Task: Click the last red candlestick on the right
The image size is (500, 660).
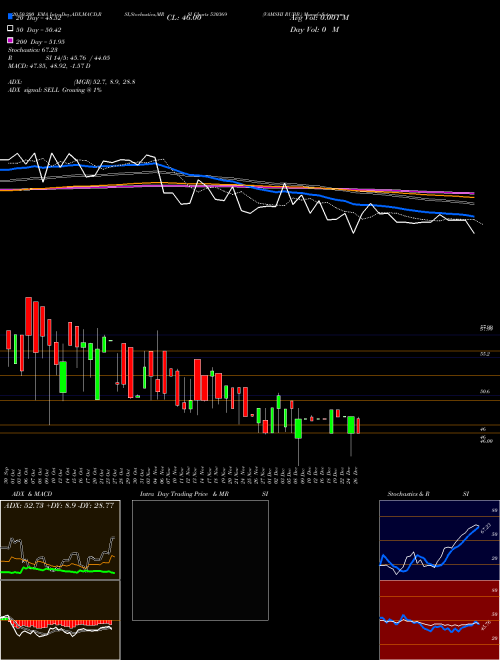Action: (x=358, y=426)
